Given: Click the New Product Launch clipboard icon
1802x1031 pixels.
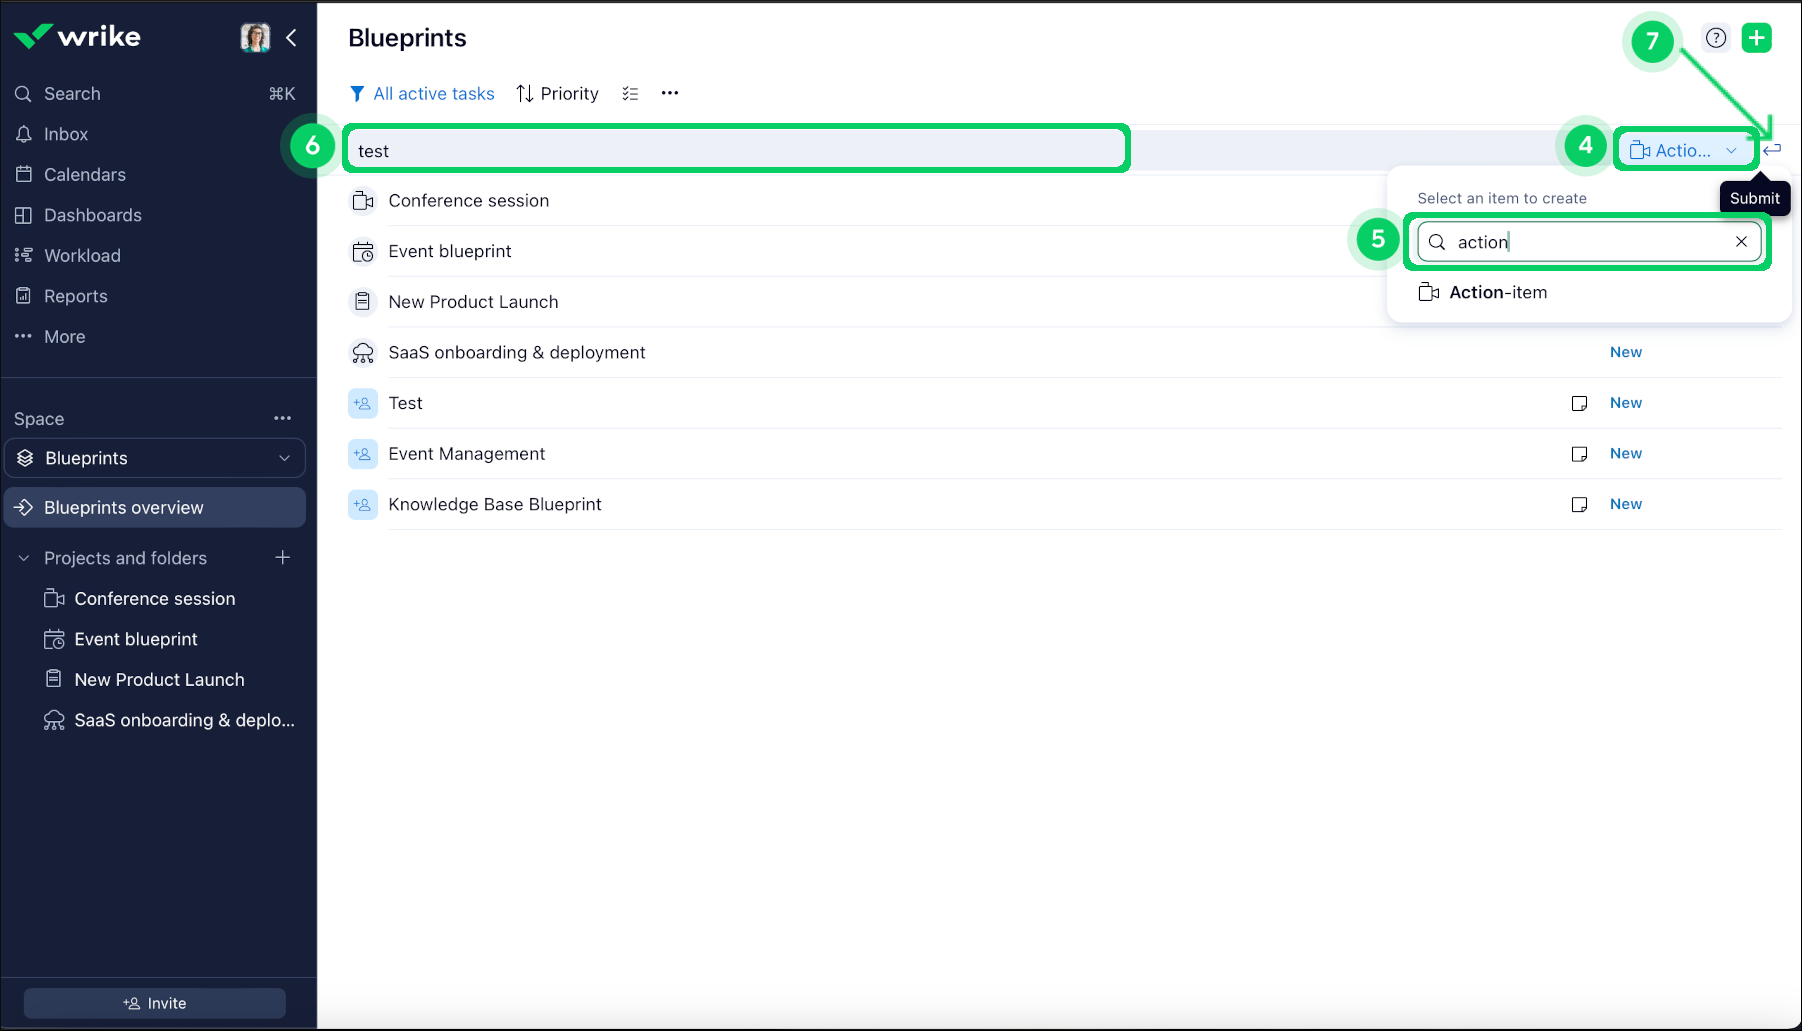Looking at the screenshot, I should click(x=363, y=302).
